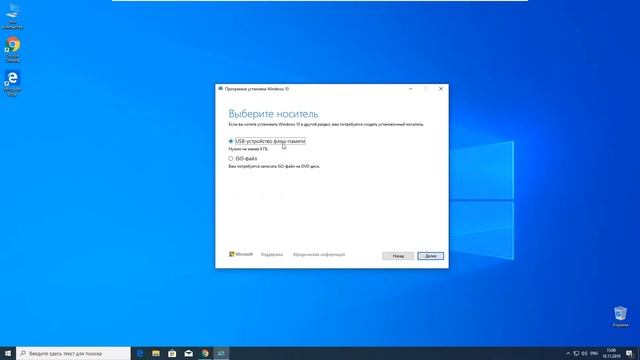Close the Windows 10 setup dialog
The width and height of the screenshot is (640, 360).
pos(441,89)
